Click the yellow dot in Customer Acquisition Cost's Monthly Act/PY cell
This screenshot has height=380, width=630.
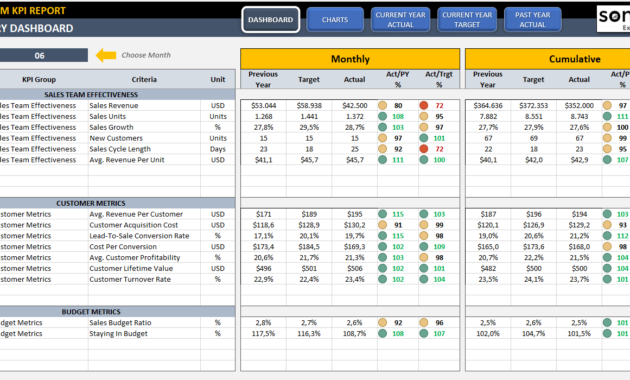tap(382, 225)
